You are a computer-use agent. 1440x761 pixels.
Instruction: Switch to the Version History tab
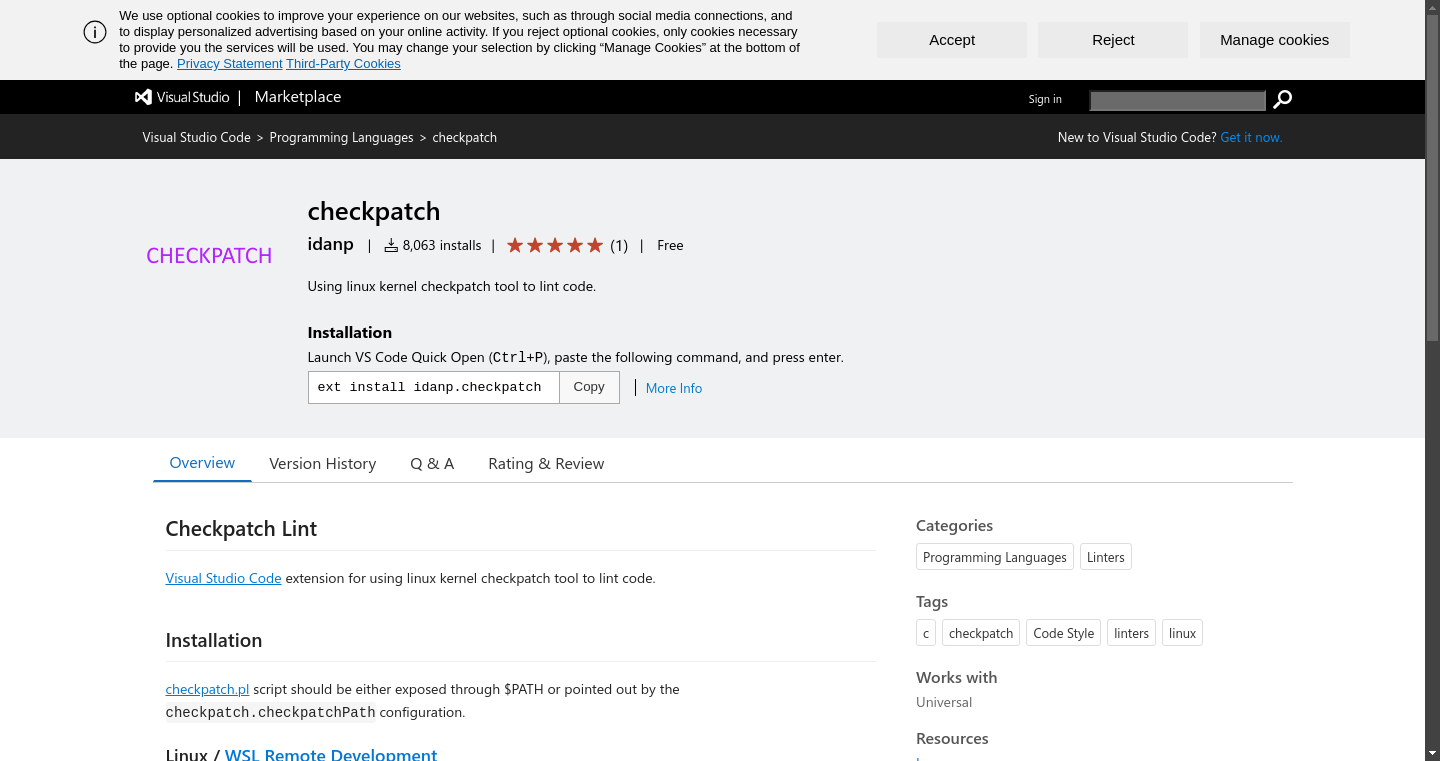coord(322,464)
